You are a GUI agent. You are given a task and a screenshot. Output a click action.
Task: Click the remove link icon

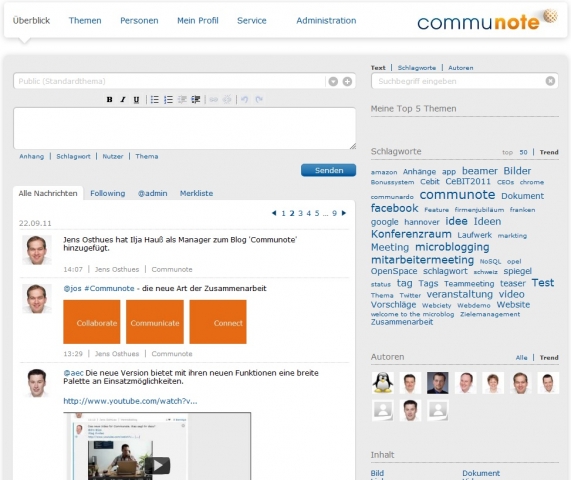227,99
